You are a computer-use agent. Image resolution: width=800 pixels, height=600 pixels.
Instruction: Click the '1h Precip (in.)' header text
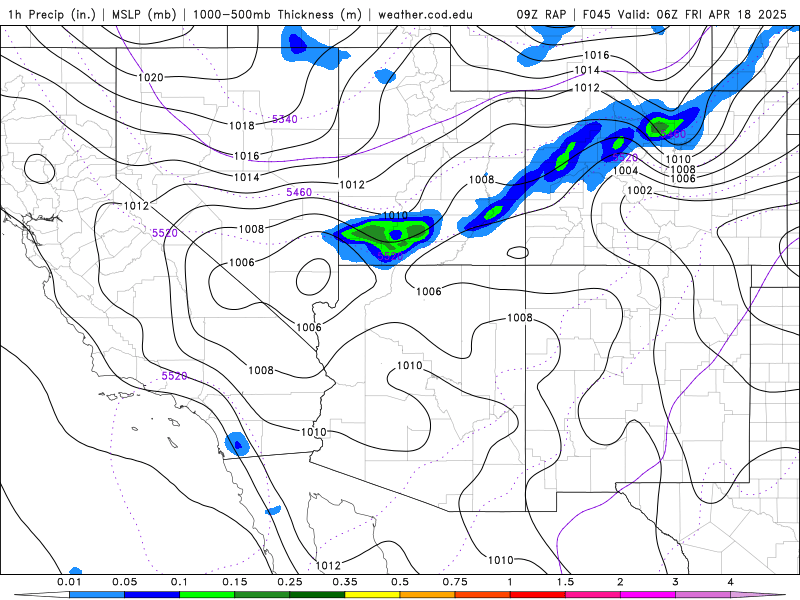pos(52,14)
